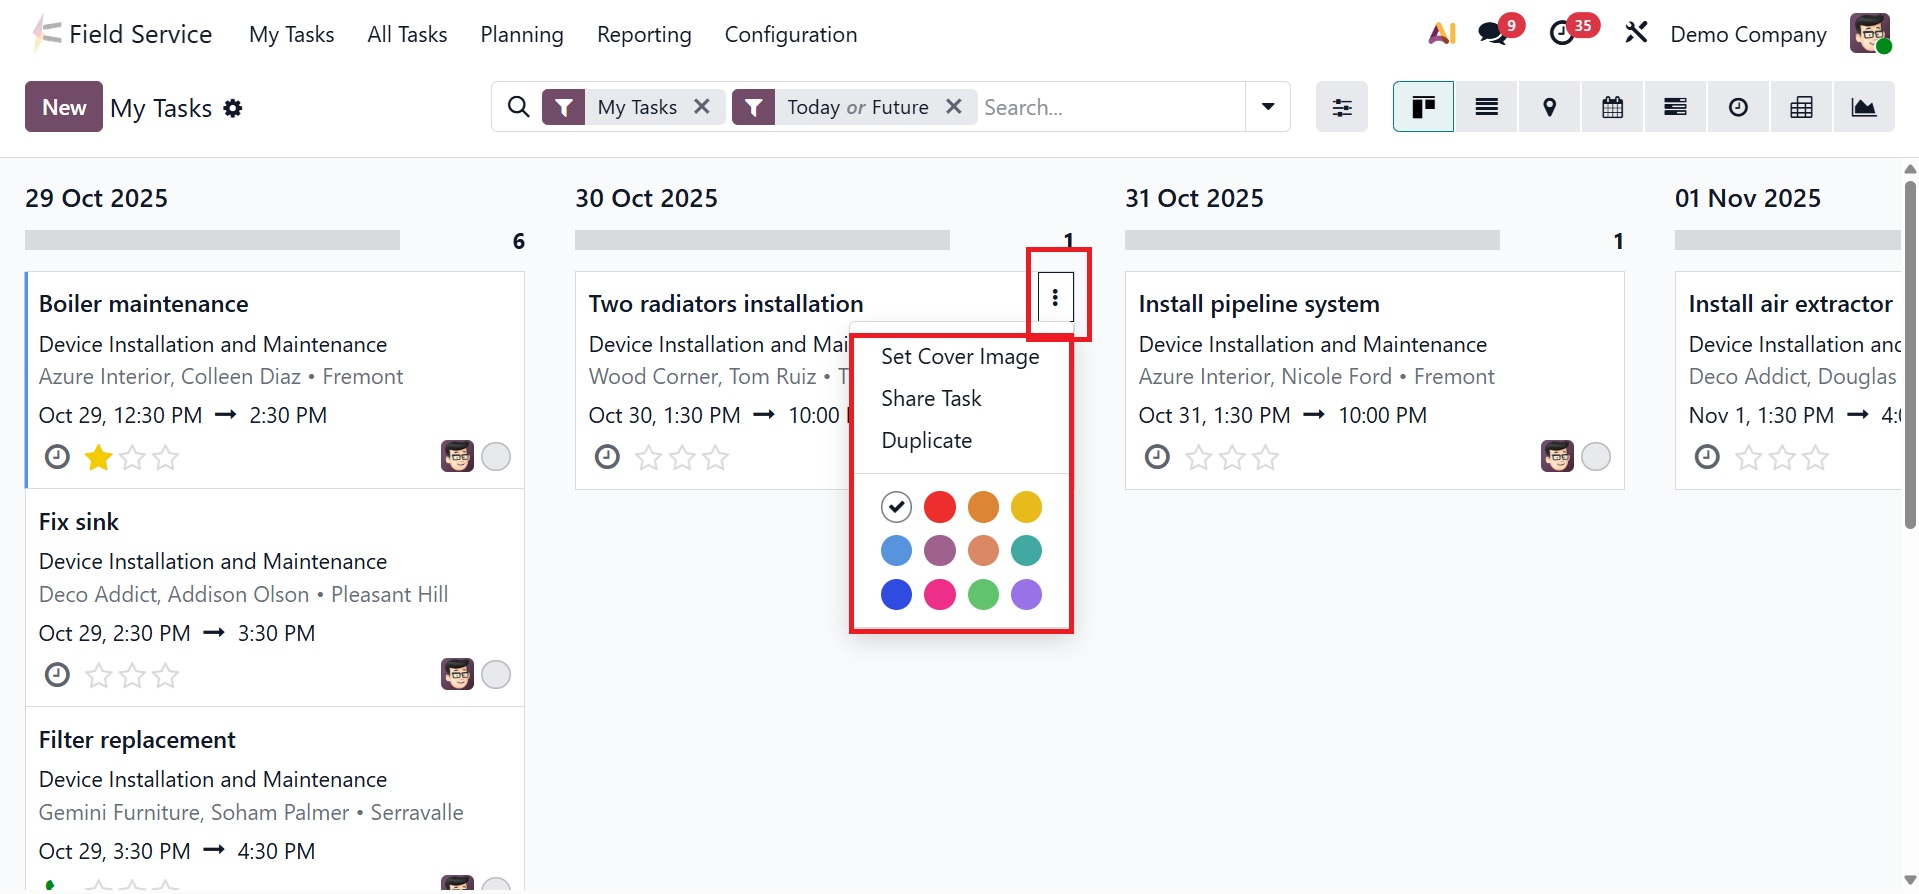This screenshot has width=1919, height=894.
Task: Open the Two radiators installation kebab menu
Action: tap(1055, 297)
